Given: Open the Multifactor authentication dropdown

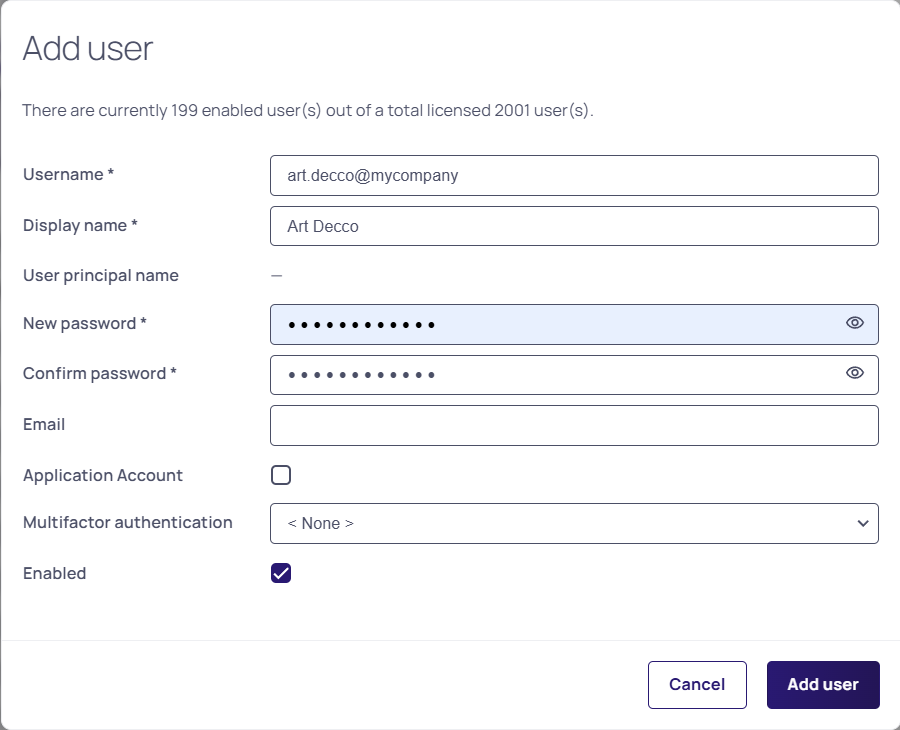Looking at the screenshot, I should click(574, 523).
